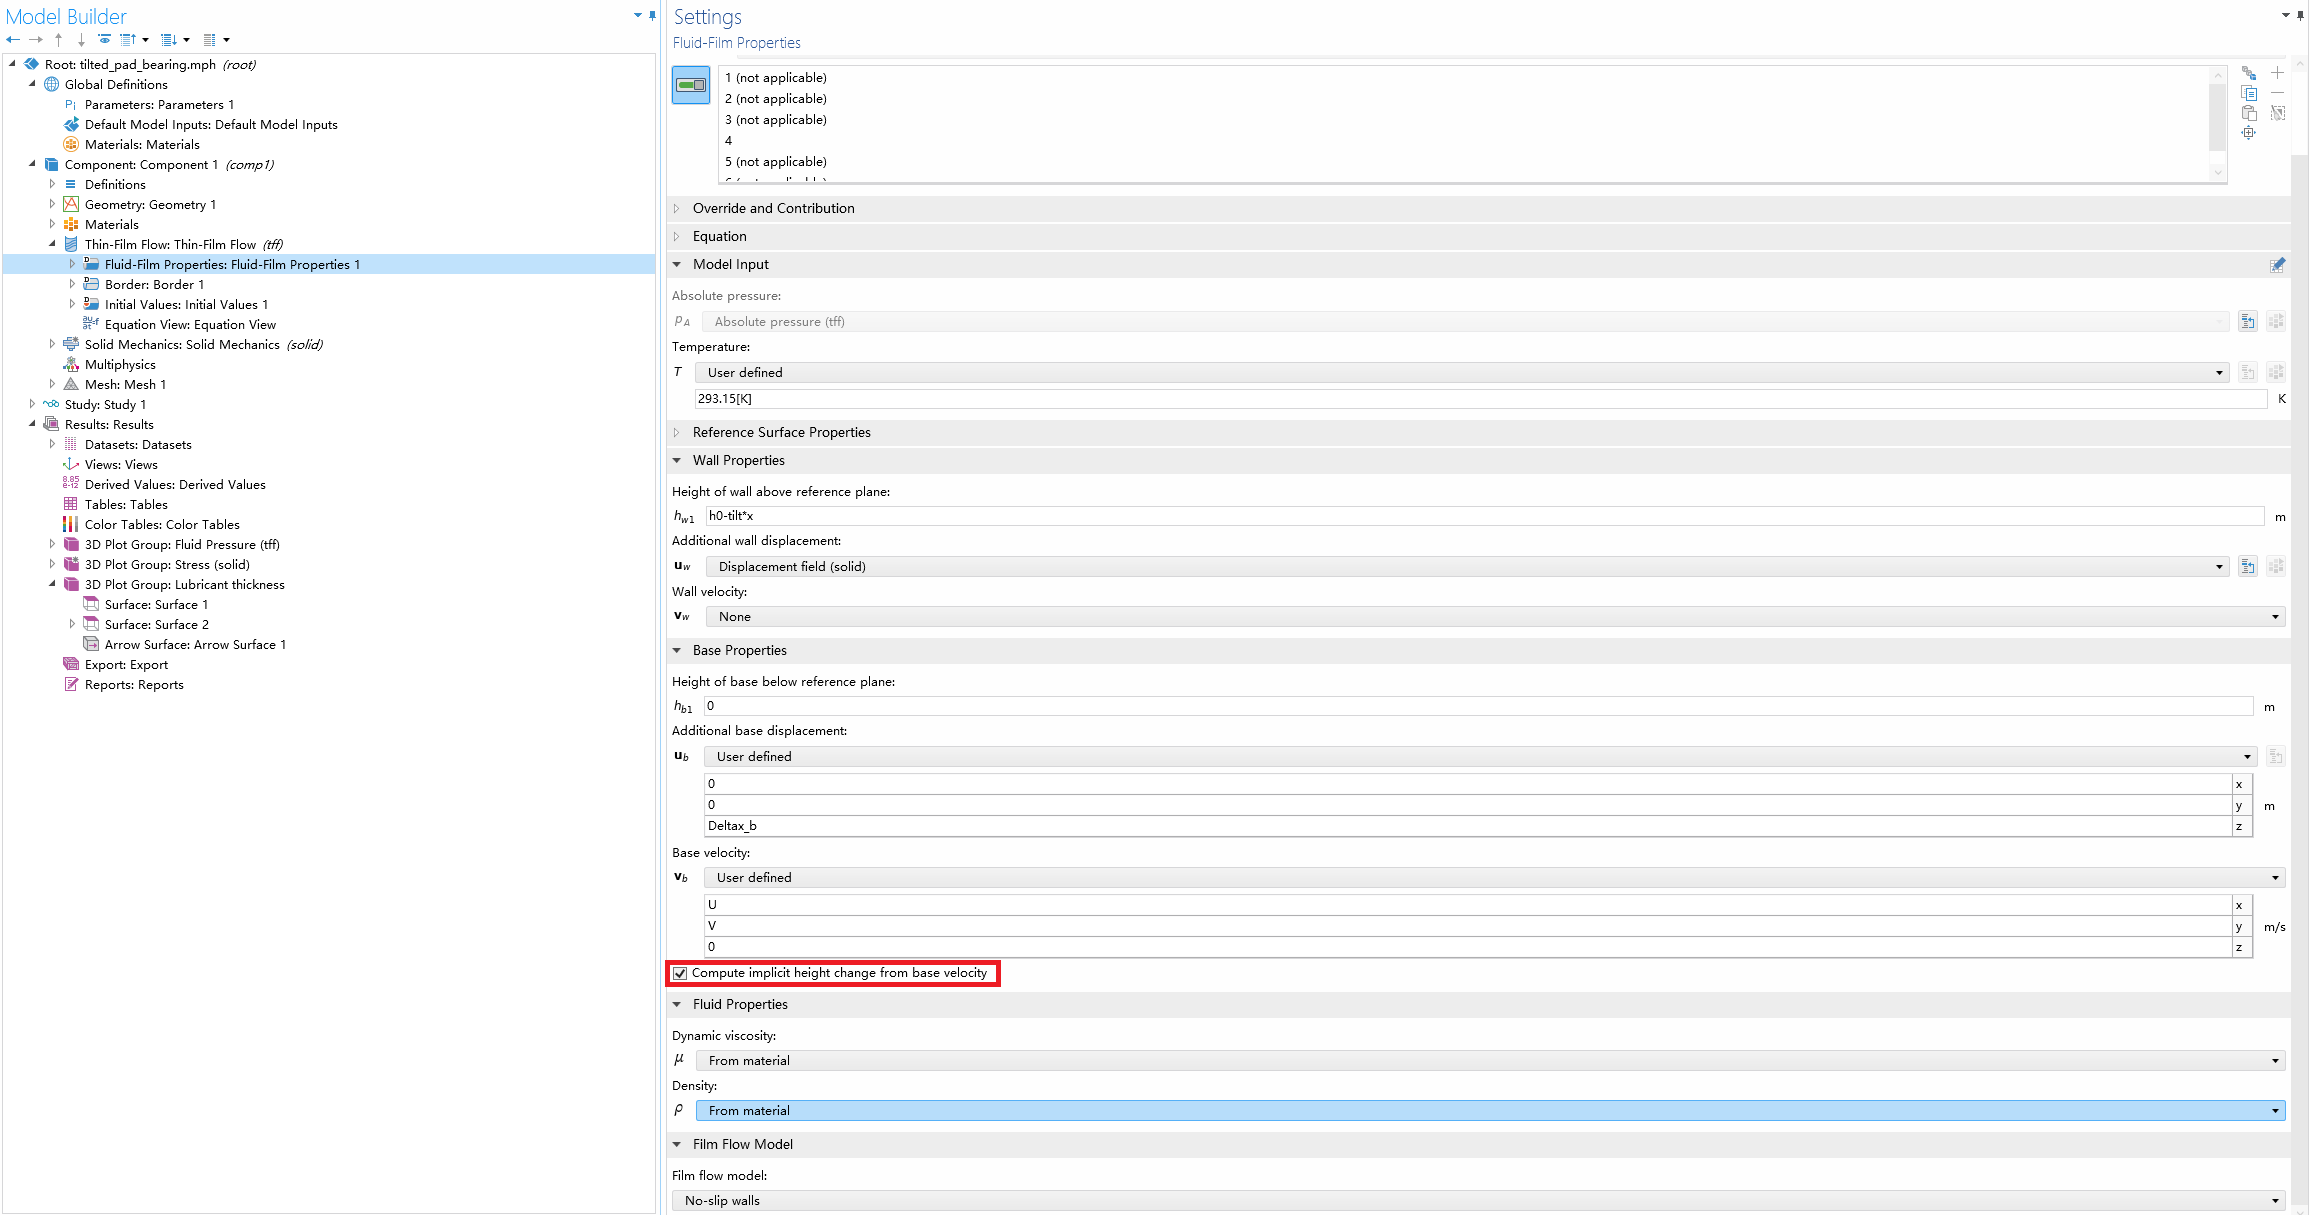Viewport: 2310px width, 1215px height.
Task: Click the Back arrow in Model Builder toolbar
Action: (x=13, y=40)
